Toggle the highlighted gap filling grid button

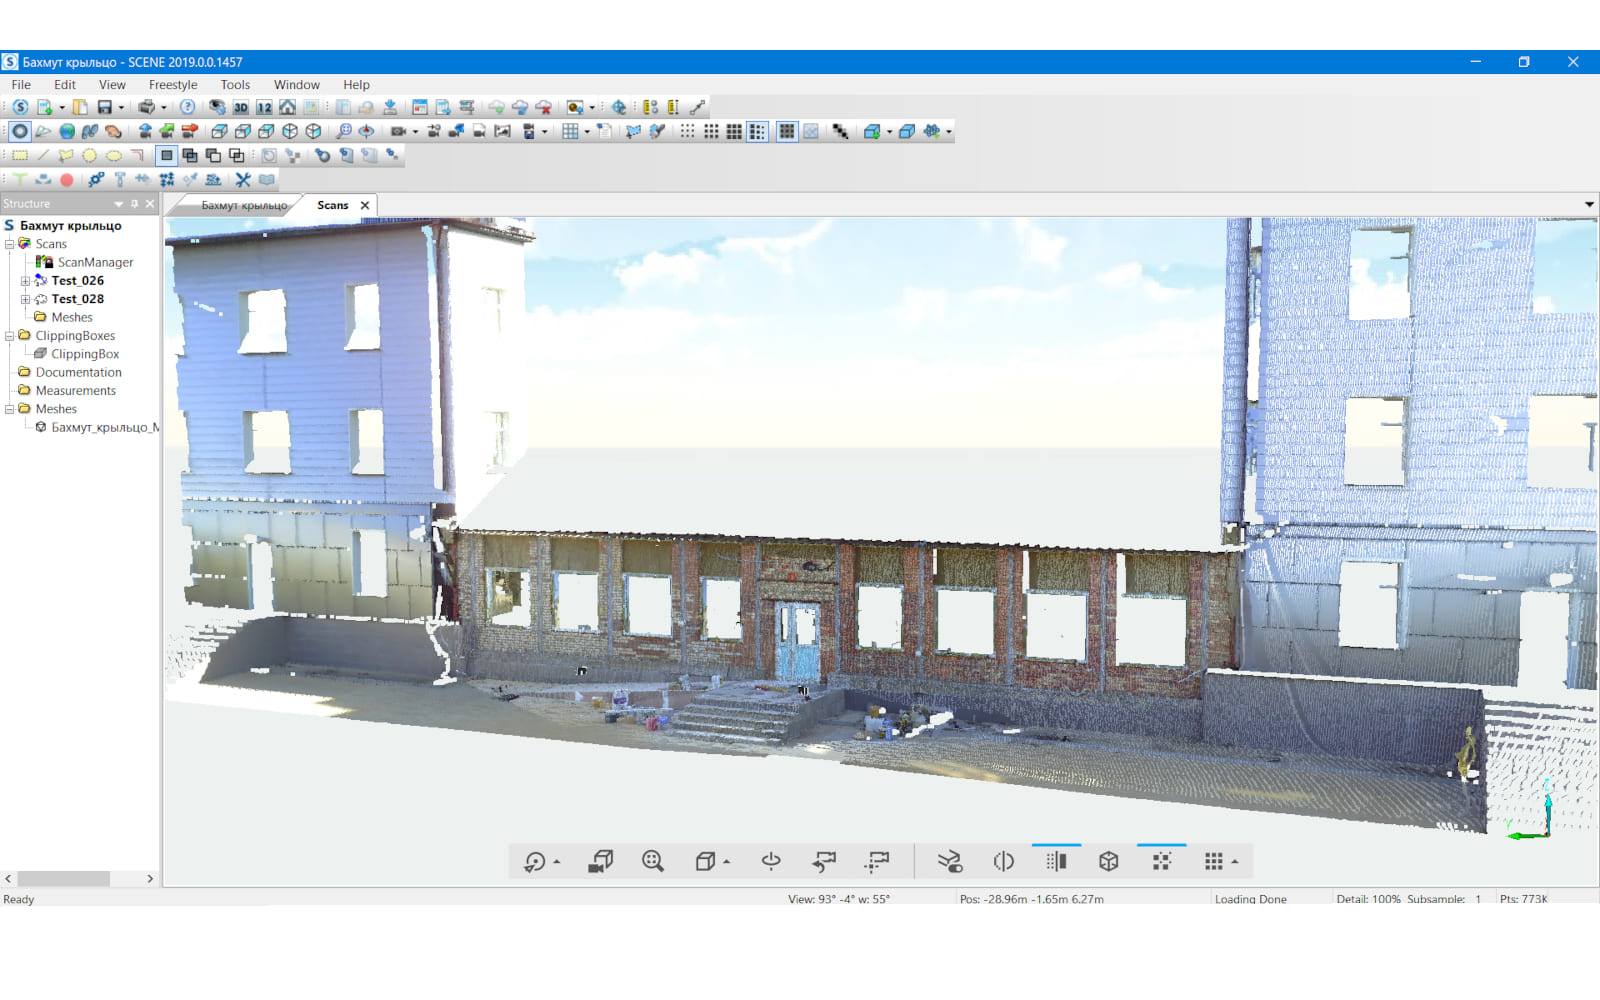[x=787, y=131]
